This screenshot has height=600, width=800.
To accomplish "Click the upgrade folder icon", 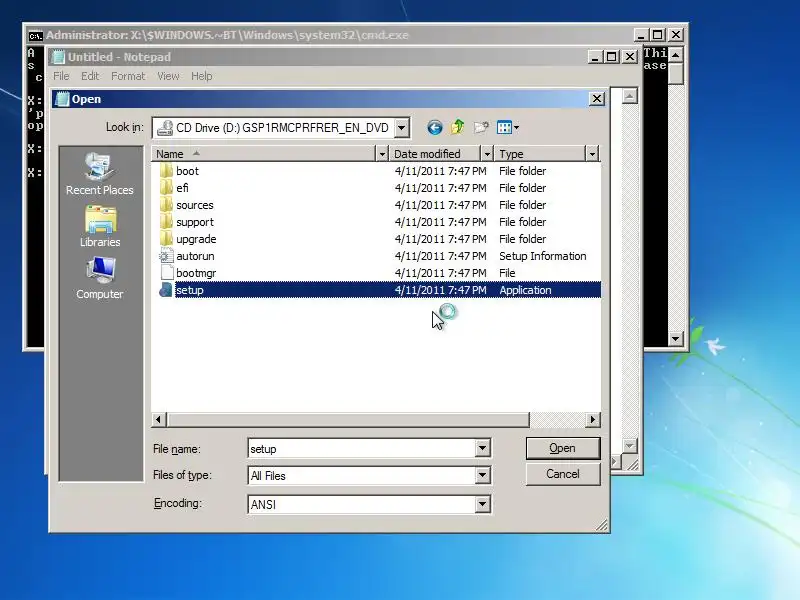I will coord(166,239).
